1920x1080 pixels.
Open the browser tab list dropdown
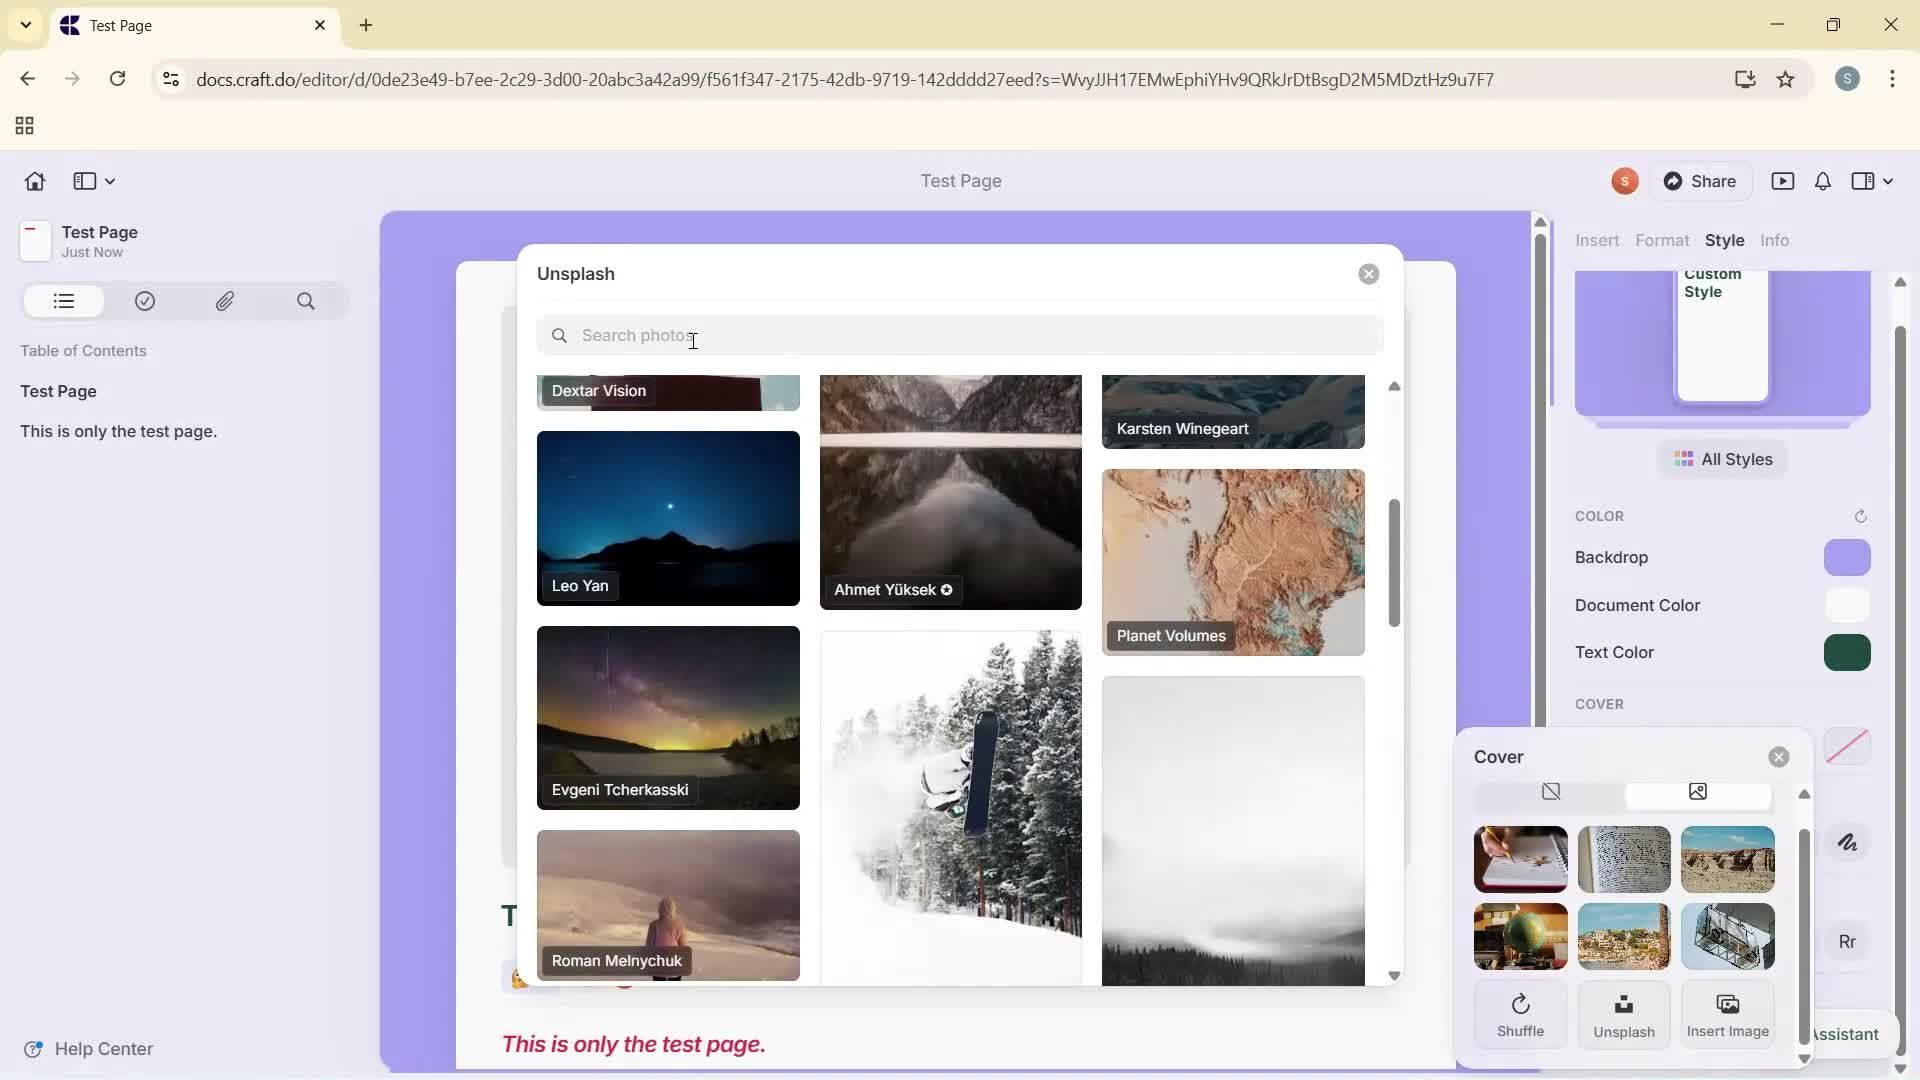25,25
